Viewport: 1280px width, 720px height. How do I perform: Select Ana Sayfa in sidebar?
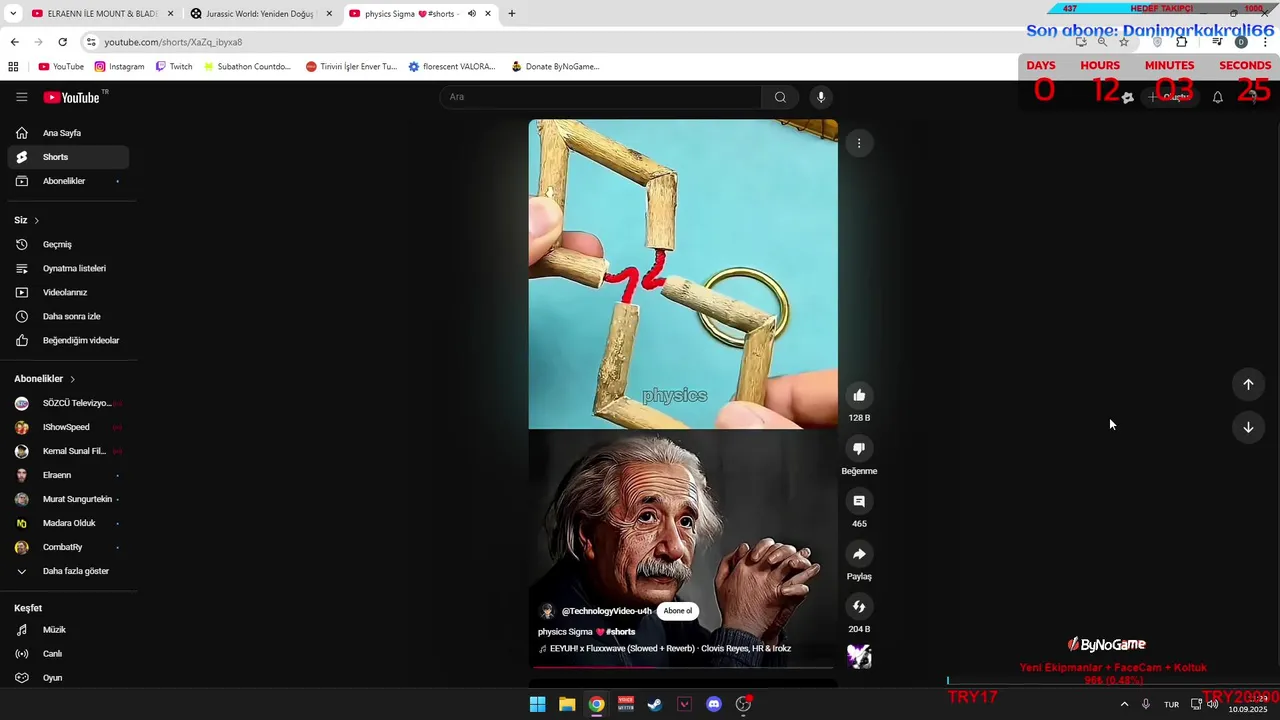point(68,133)
